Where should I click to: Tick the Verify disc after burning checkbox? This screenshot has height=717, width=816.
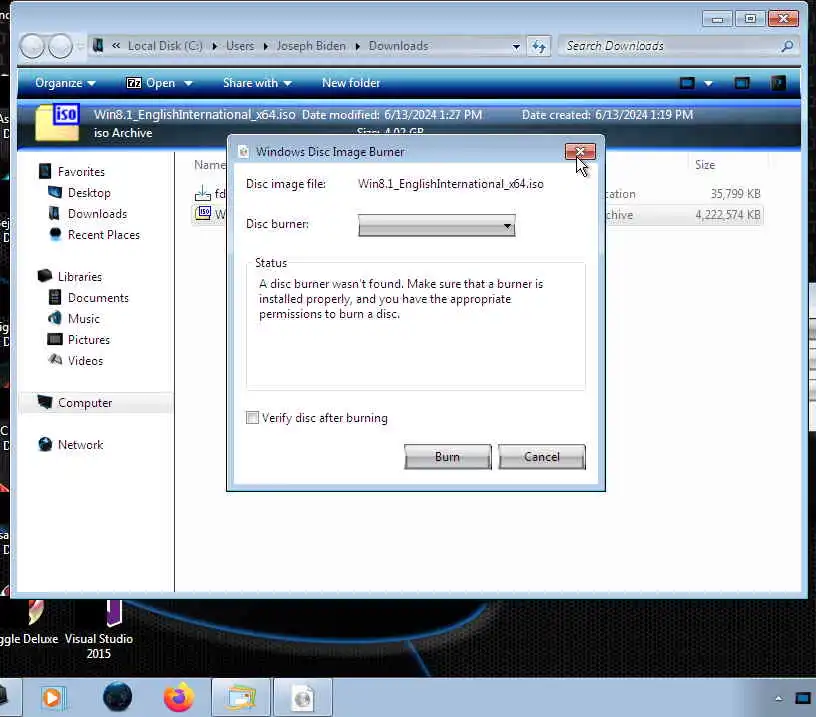pyautogui.click(x=252, y=418)
